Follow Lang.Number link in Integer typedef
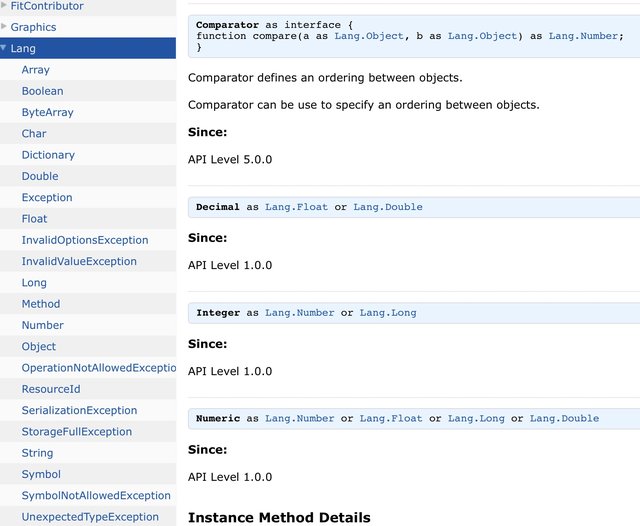Screen dimensions: 640x526 (x=299, y=313)
